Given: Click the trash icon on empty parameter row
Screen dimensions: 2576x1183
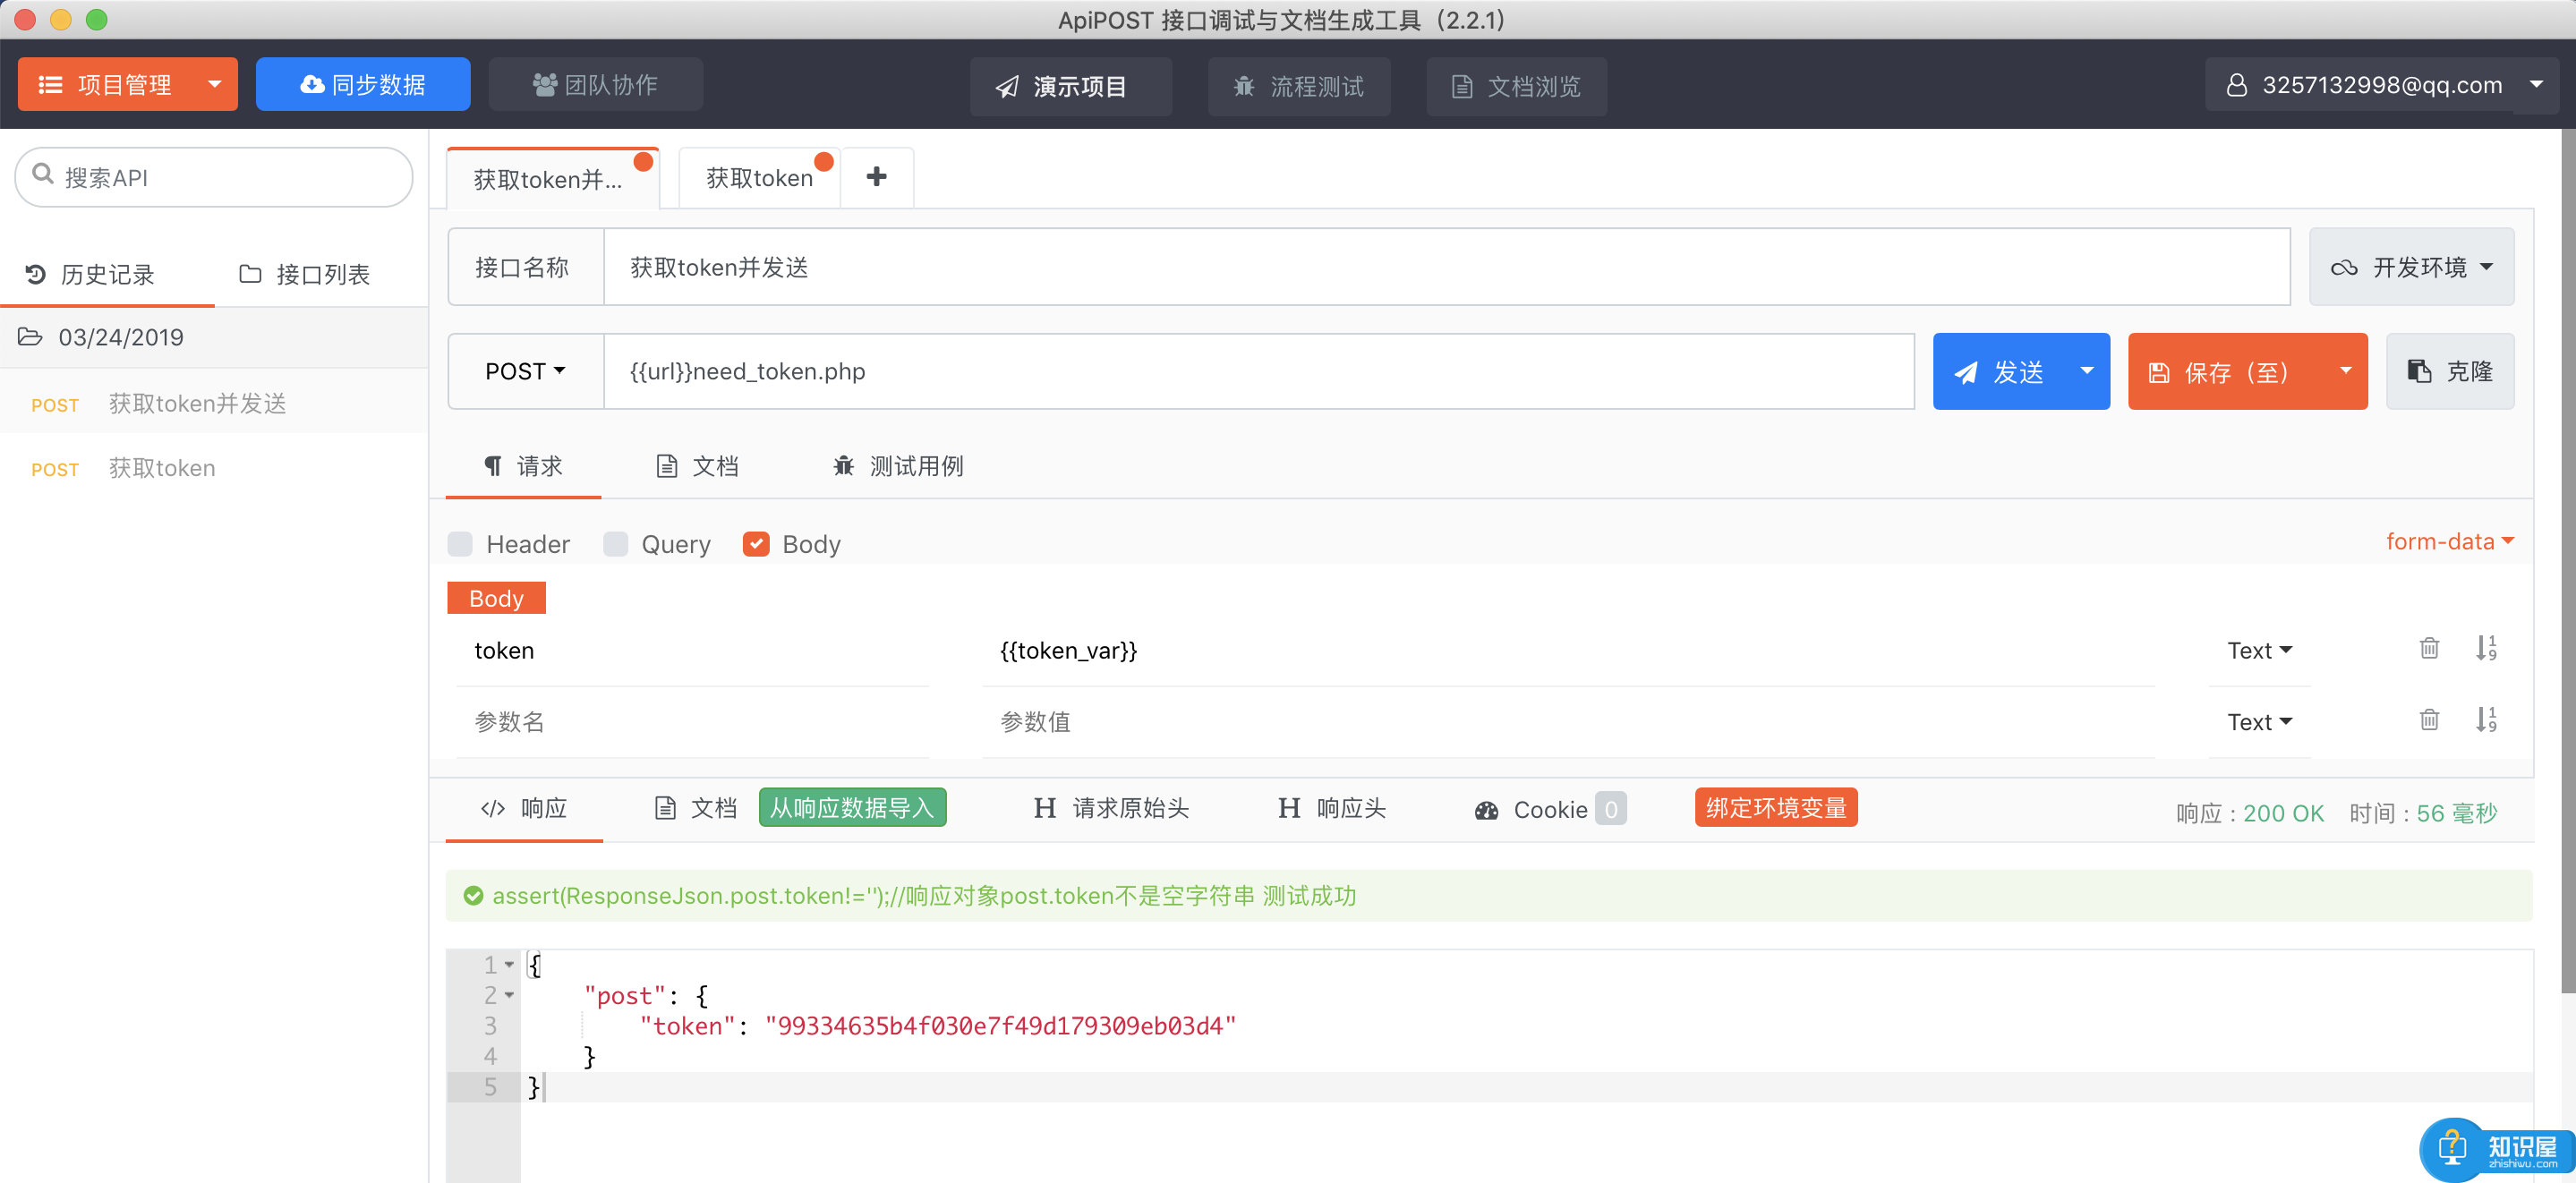Looking at the screenshot, I should click(x=2428, y=720).
